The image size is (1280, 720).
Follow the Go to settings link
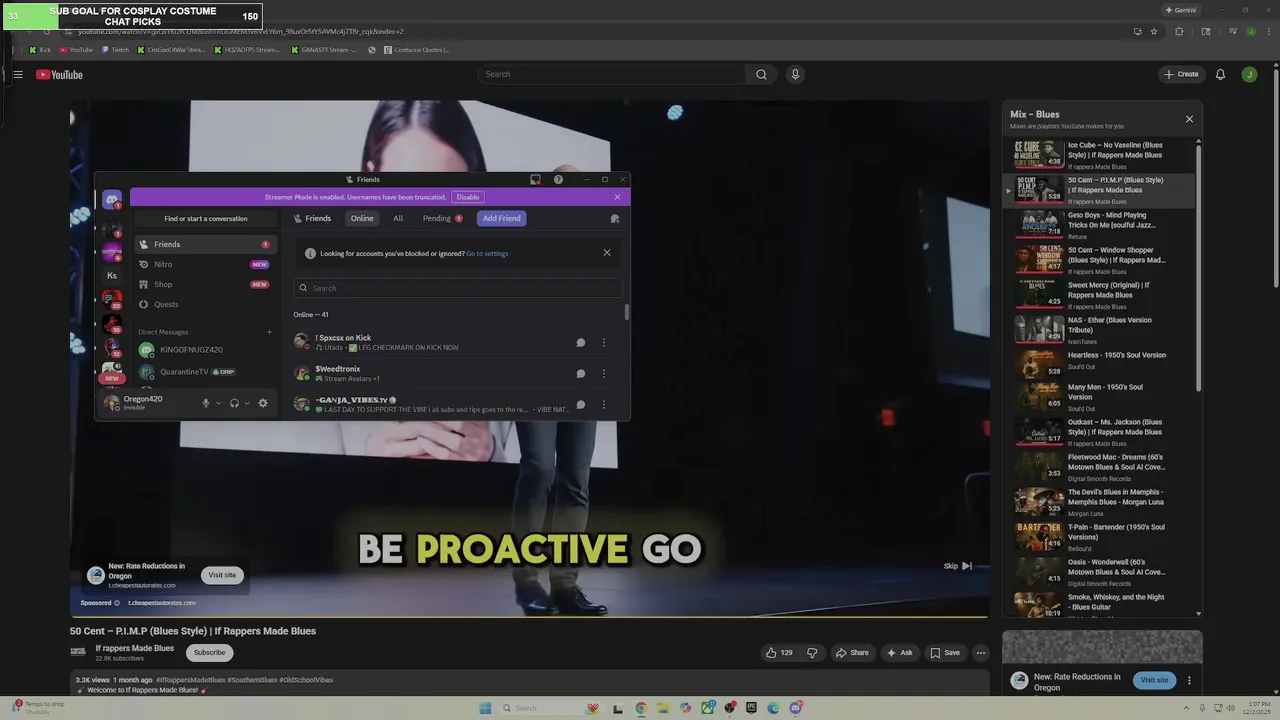487,253
